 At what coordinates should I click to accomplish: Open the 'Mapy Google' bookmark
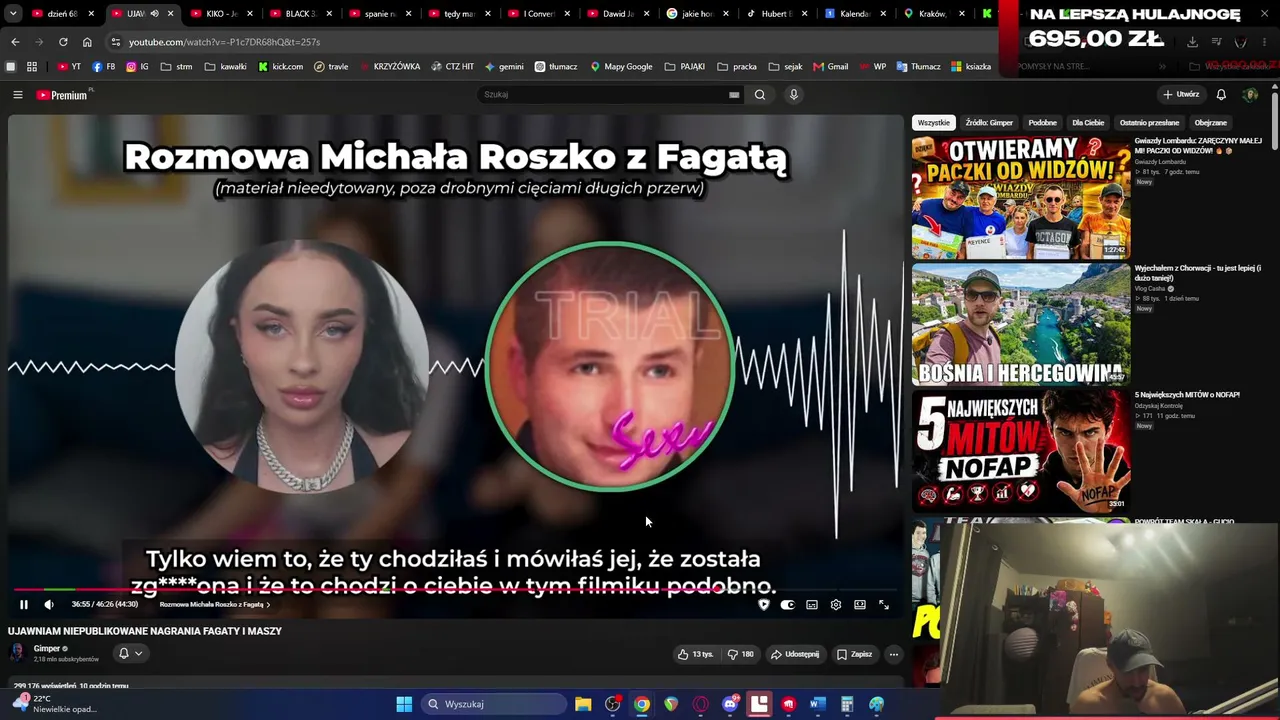pos(620,67)
